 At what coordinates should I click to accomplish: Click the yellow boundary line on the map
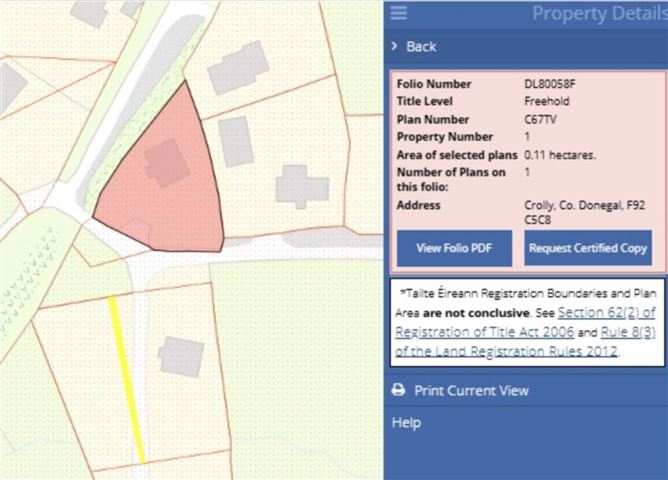coord(127,380)
